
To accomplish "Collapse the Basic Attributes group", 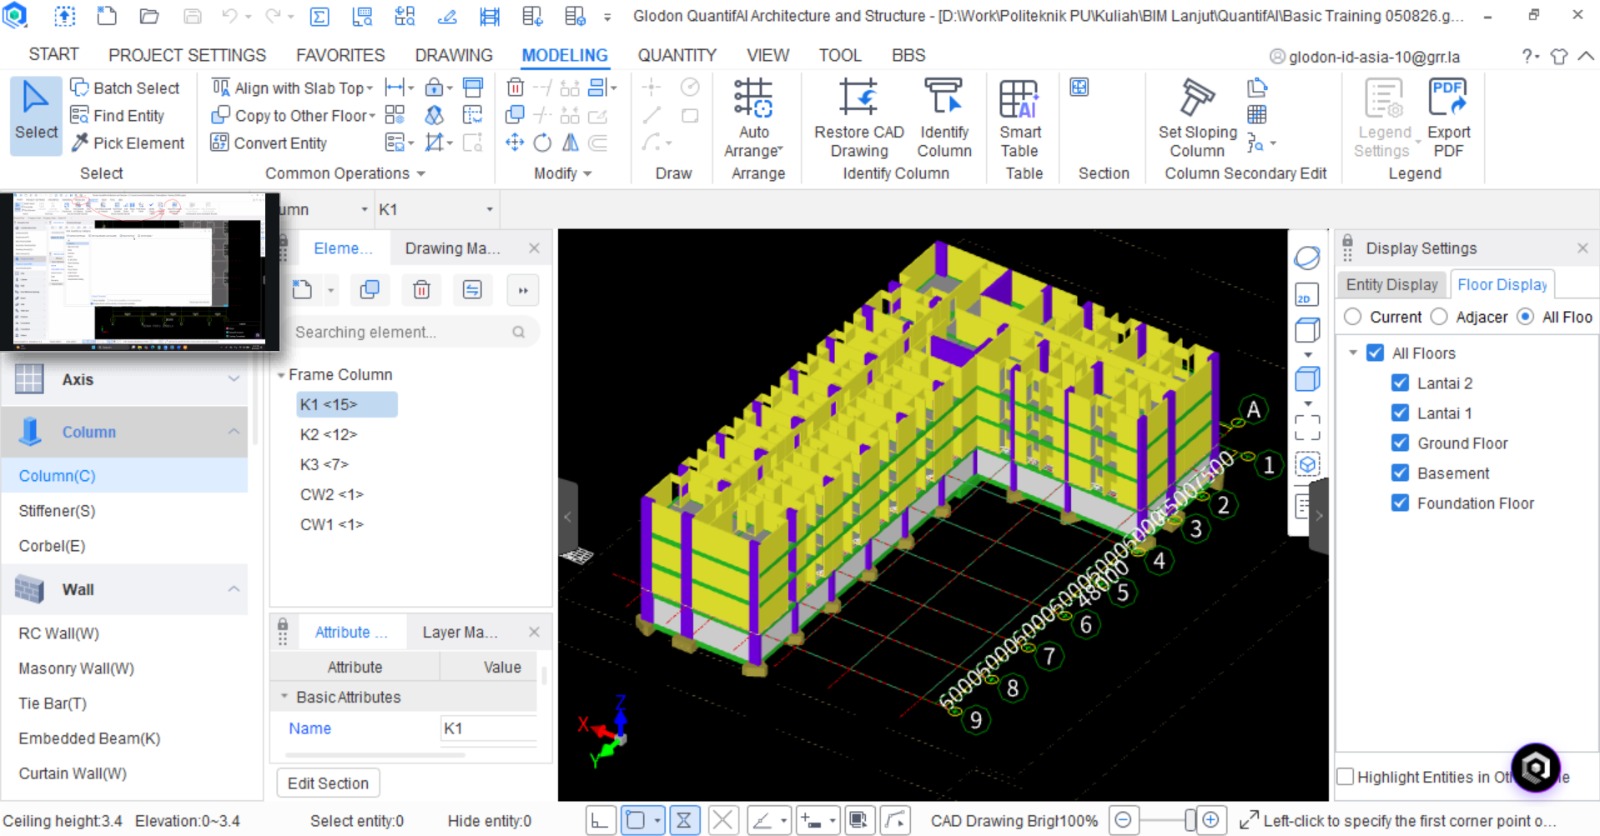I will 284,697.
